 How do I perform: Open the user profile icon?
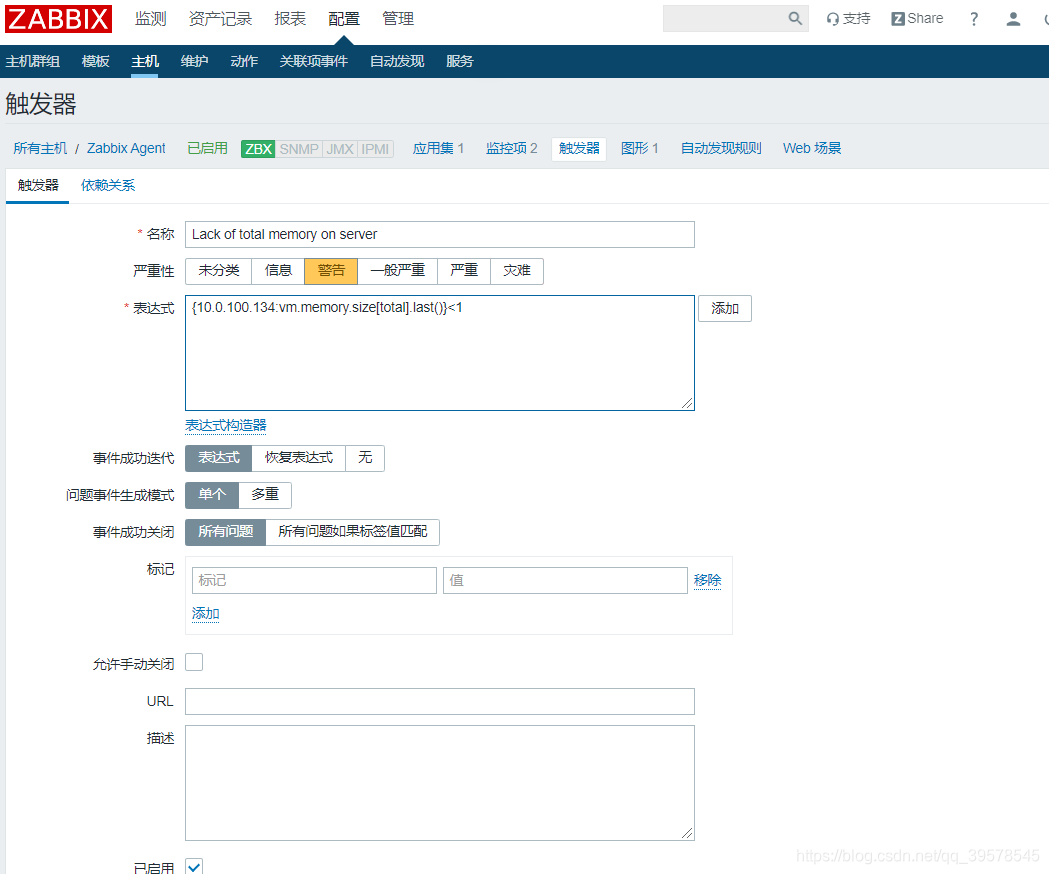1014,19
